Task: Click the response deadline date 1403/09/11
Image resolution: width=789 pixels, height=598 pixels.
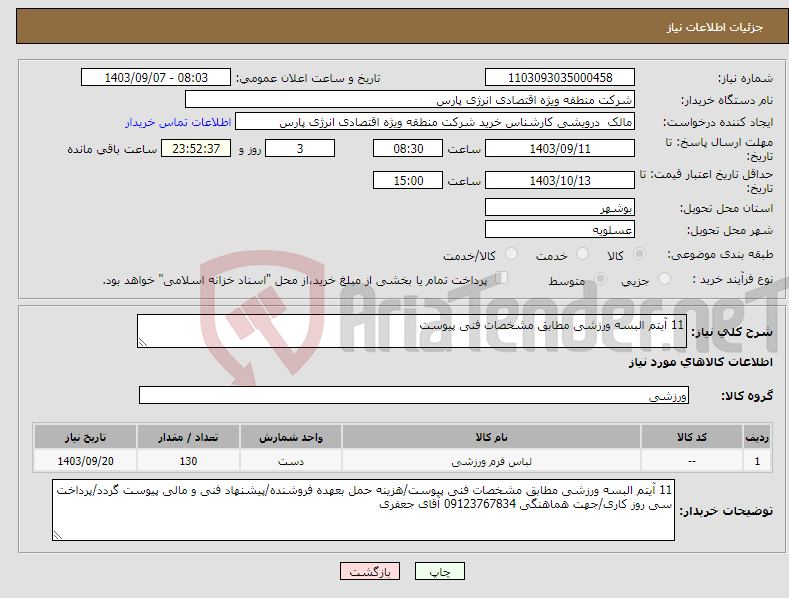Action: [560, 148]
